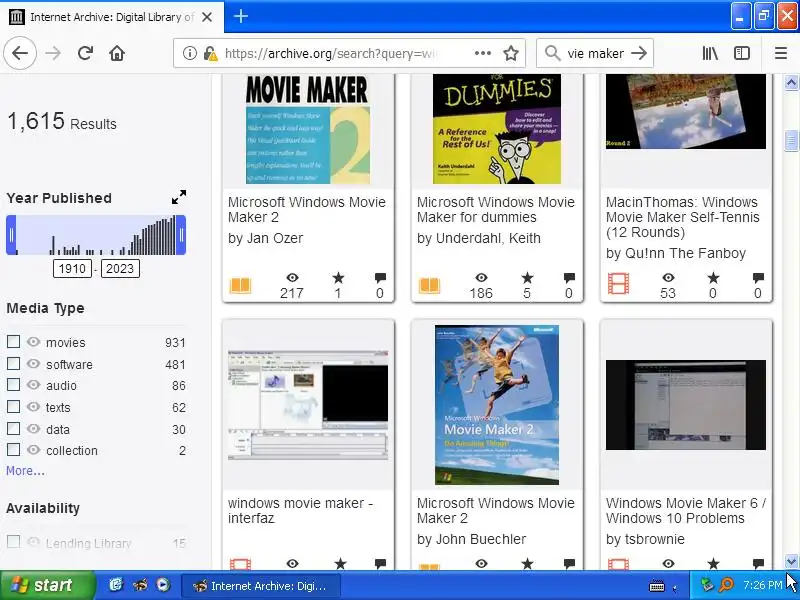The height and width of the screenshot is (600, 800).
Task: Click the Internet Explorer quick launch icon
Action: [117, 585]
